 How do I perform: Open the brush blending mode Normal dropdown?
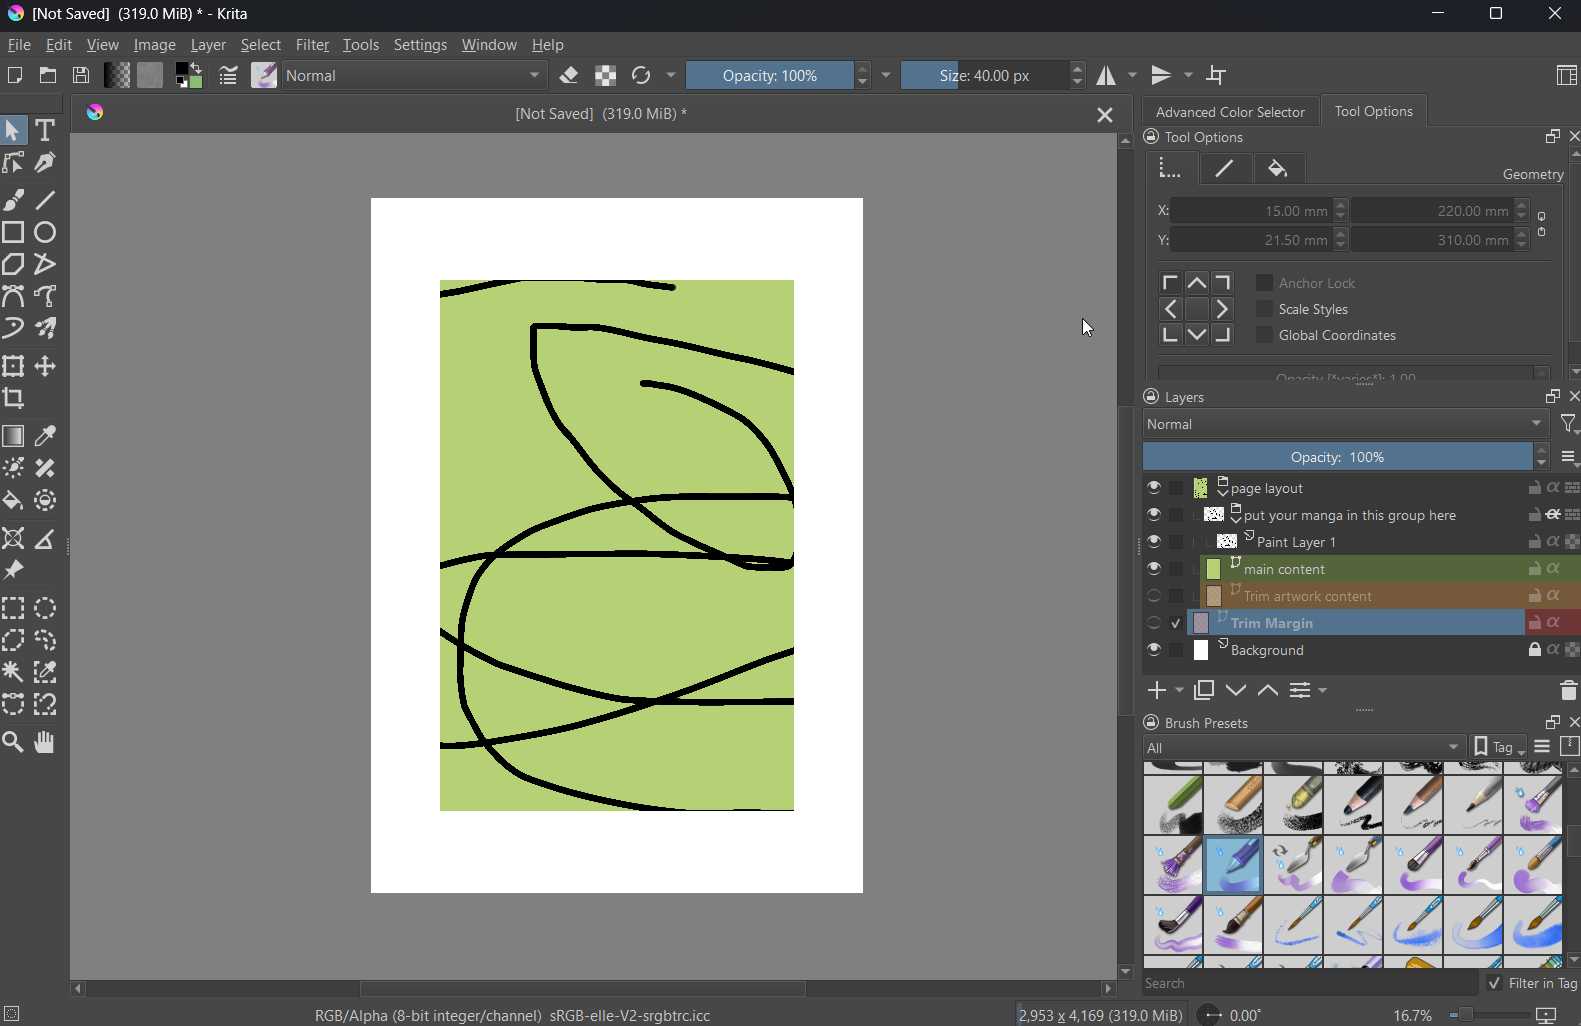415,76
